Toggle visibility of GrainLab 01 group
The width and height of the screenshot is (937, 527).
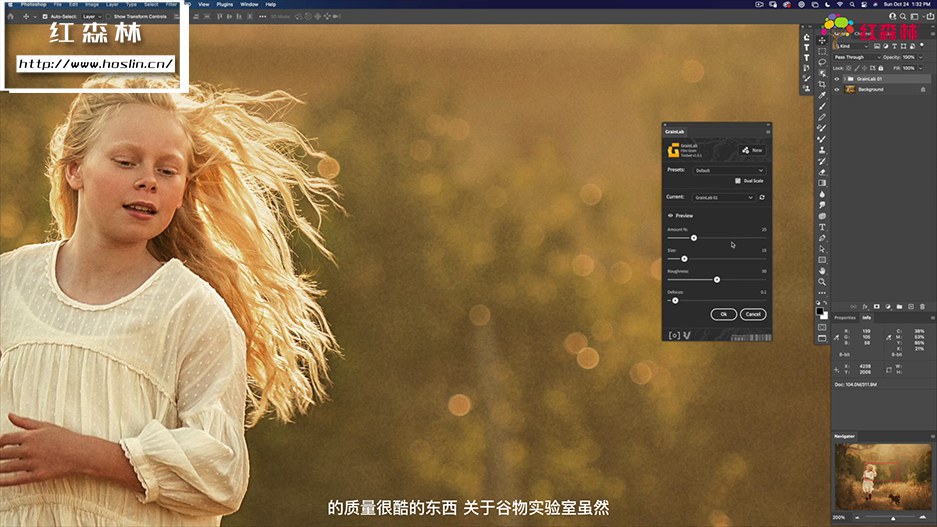coord(837,78)
